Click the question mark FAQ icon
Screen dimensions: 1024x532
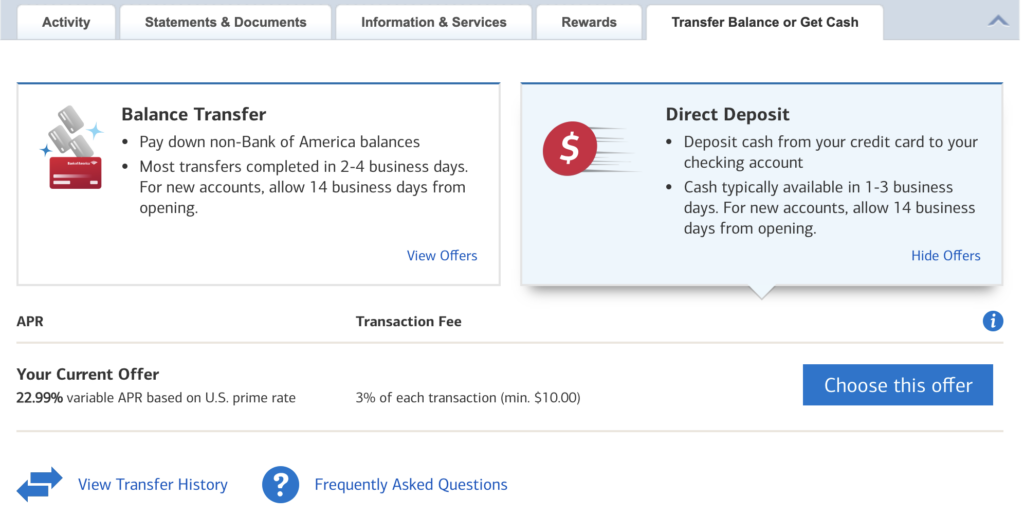point(281,484)
